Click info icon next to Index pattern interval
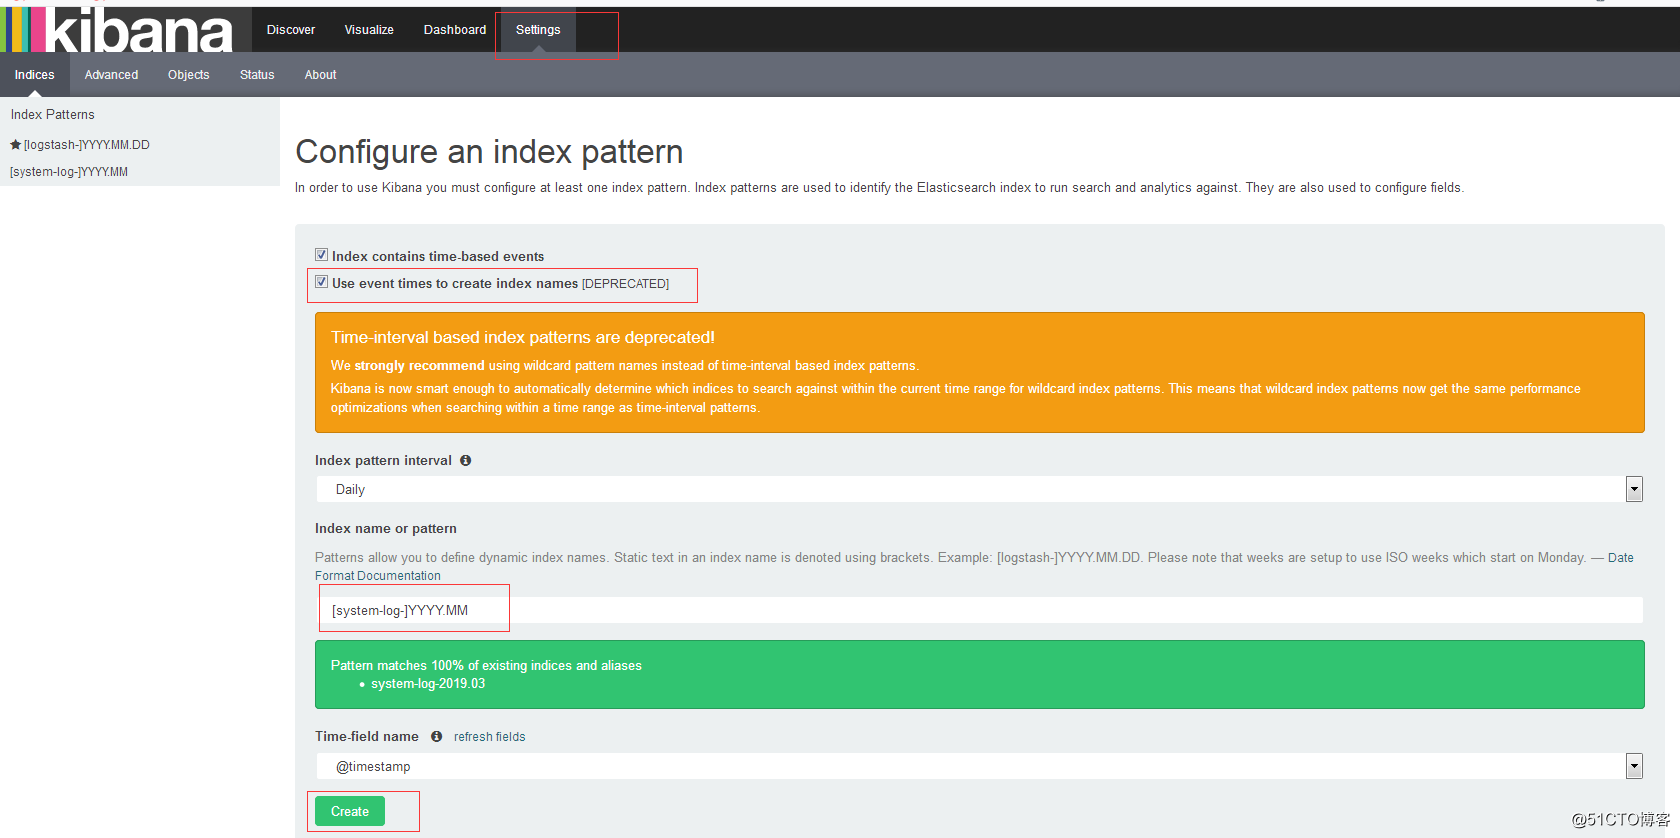This screenshot has height=838, width=1680. [465, 461]
